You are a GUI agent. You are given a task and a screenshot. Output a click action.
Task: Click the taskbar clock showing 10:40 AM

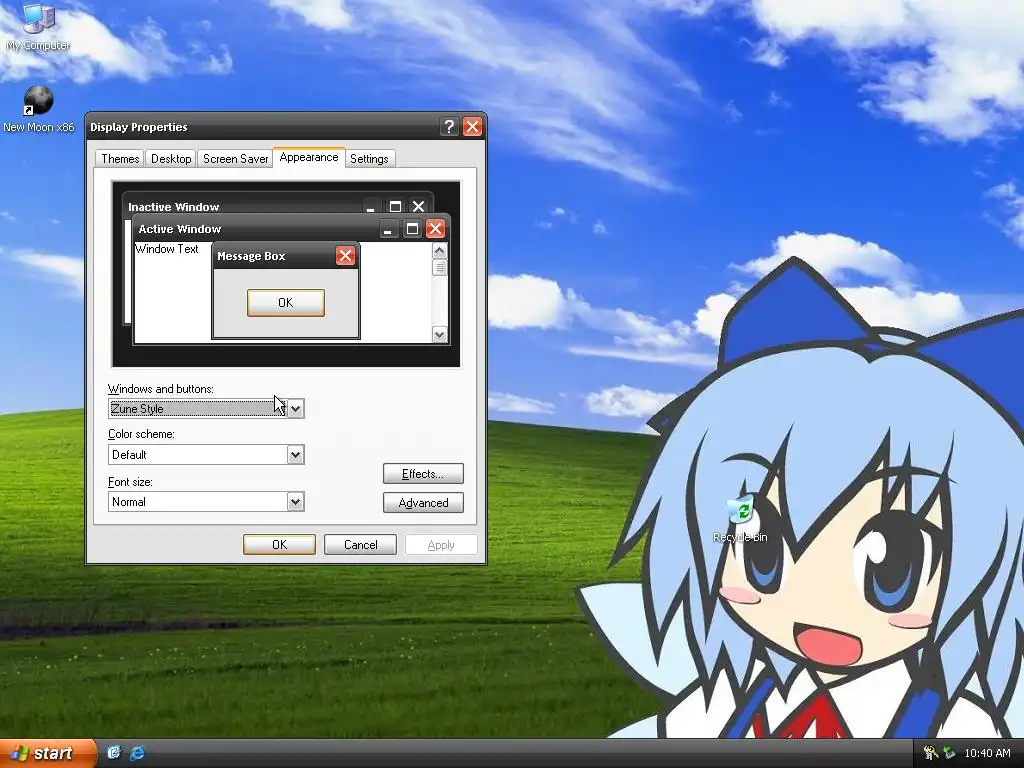[987, 753]
